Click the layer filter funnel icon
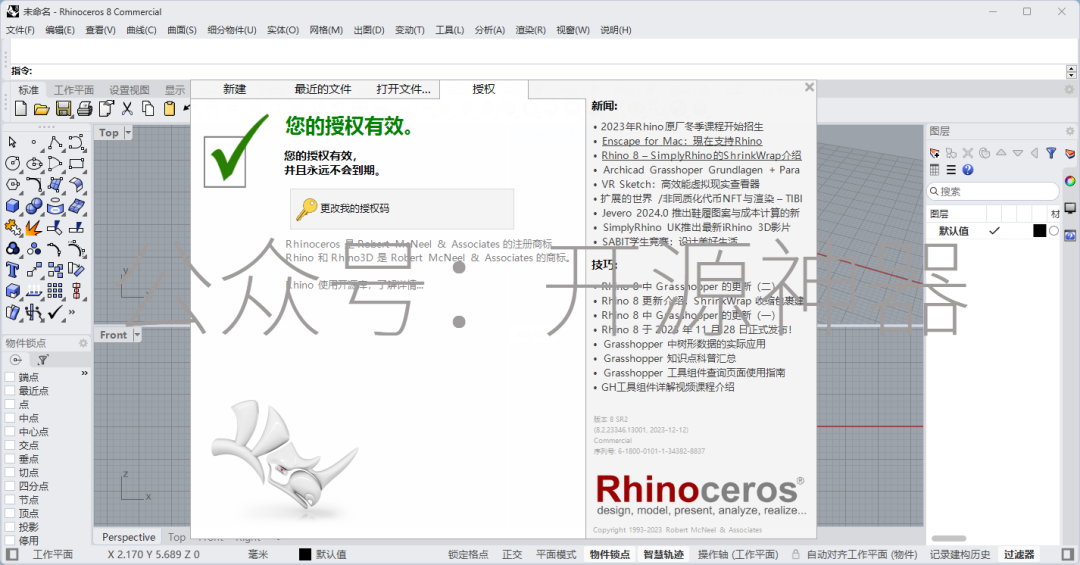 [1051, 153]
